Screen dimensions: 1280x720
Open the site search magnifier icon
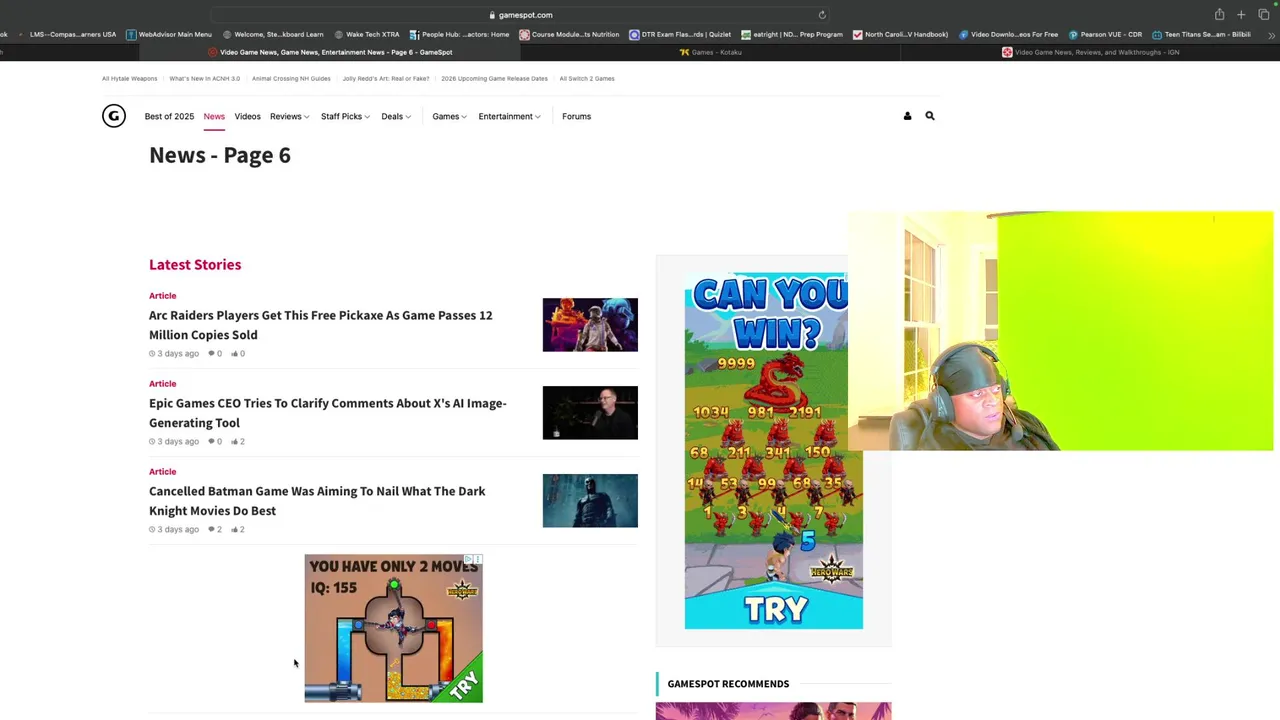(930, 116)
